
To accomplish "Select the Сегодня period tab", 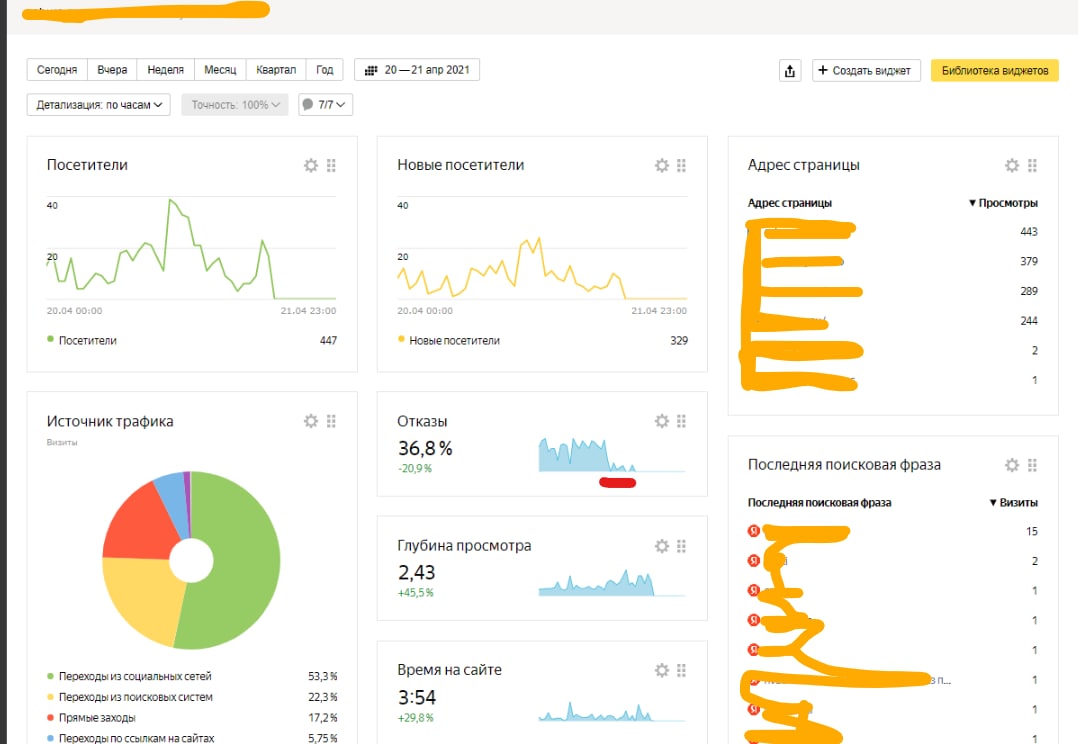I will click(x=57, y=69).
